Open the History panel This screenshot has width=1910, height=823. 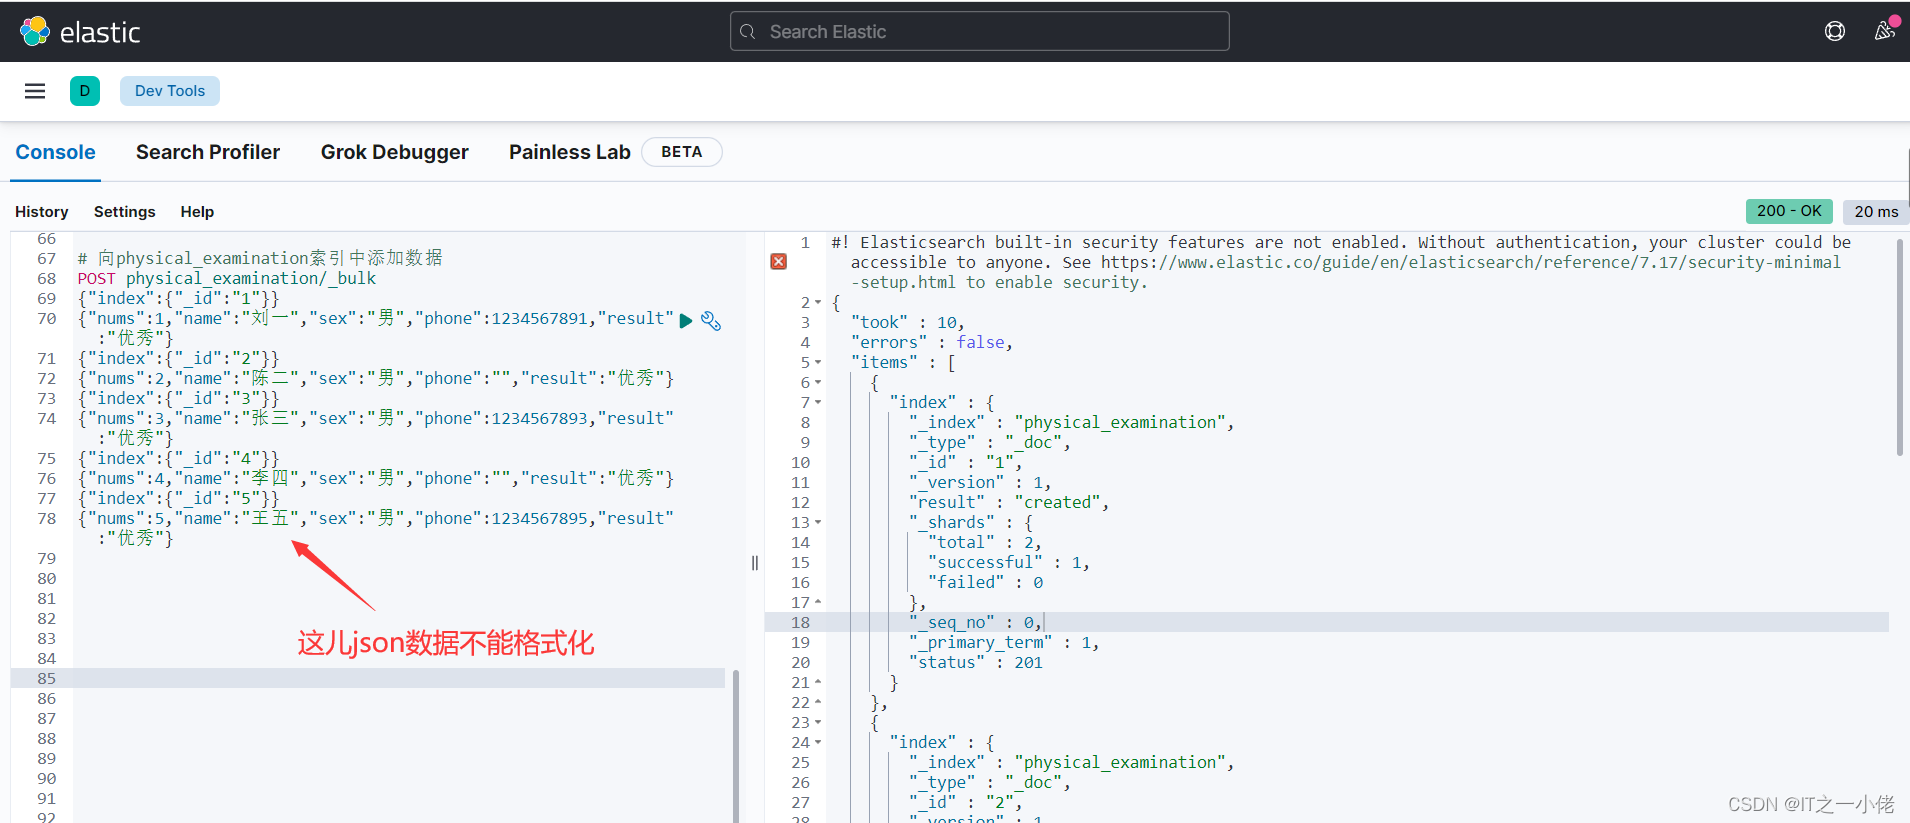tap(42, 212)
